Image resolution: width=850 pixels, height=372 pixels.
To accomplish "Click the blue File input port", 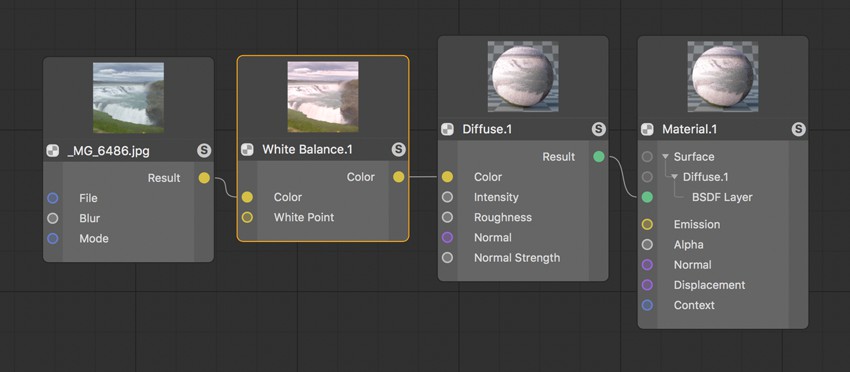I will click(x=53, y=198).
